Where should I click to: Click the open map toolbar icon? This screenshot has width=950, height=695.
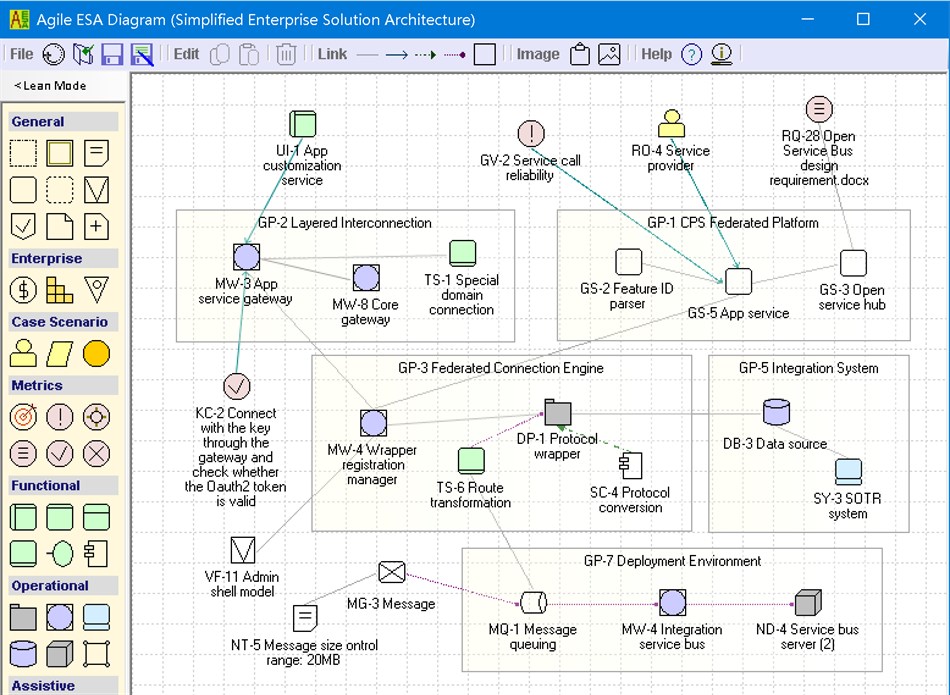tap(83, 55)
